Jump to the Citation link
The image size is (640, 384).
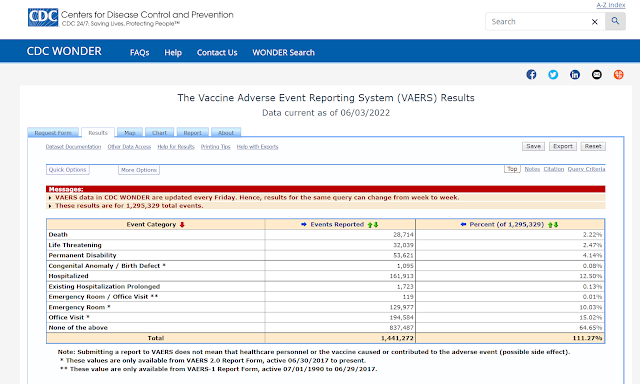coord(553,169)
